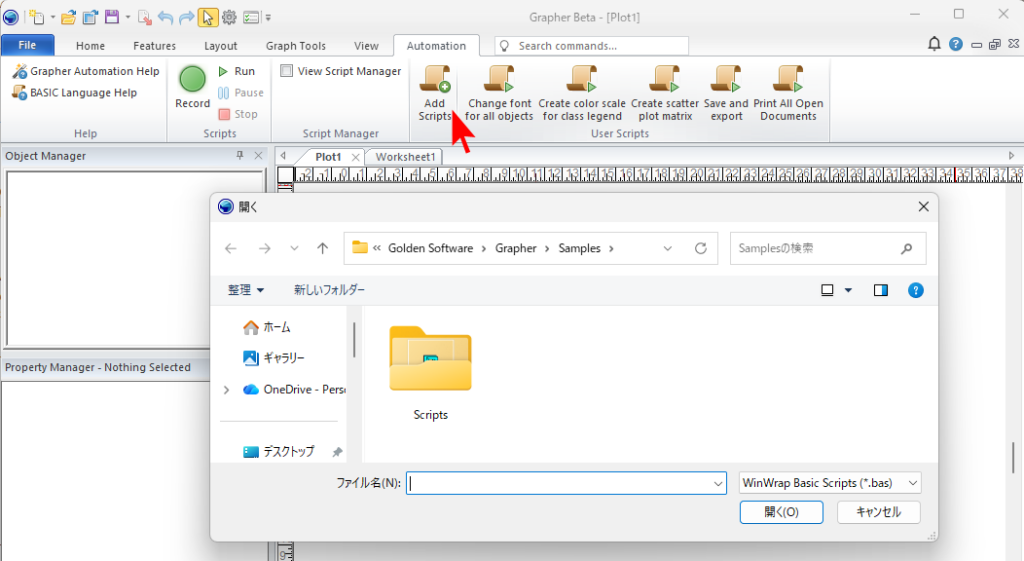Switch to the Home ribbon tab

90,46
